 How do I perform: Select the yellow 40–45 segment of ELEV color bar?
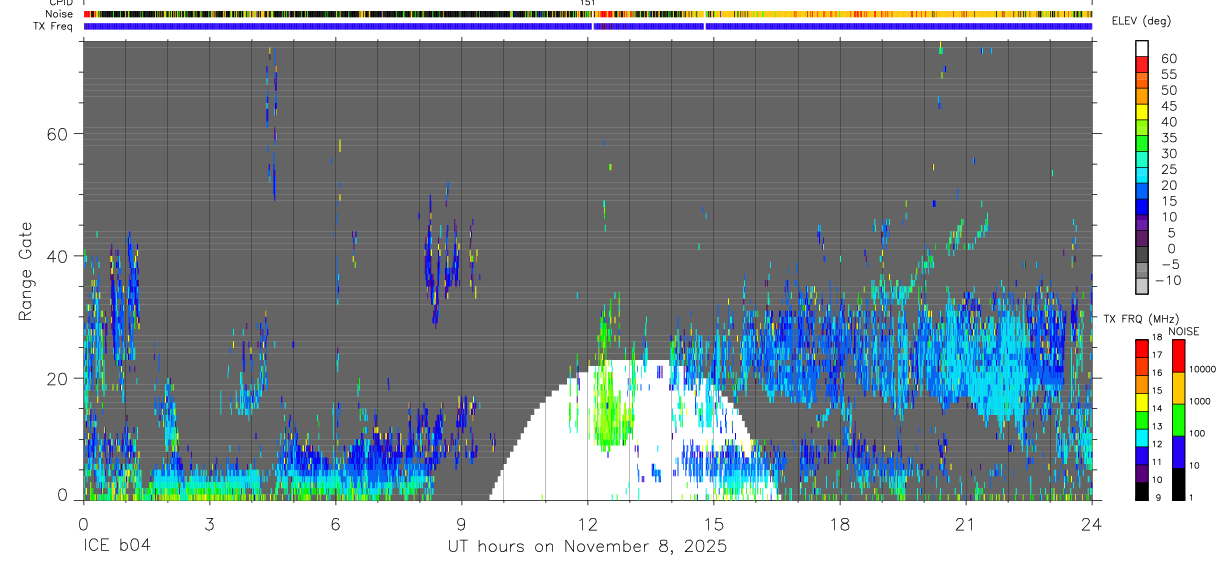[1142, 113]
